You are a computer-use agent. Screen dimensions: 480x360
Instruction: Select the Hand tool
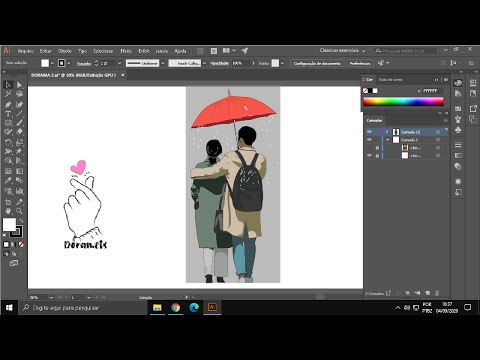click(8, 211)
